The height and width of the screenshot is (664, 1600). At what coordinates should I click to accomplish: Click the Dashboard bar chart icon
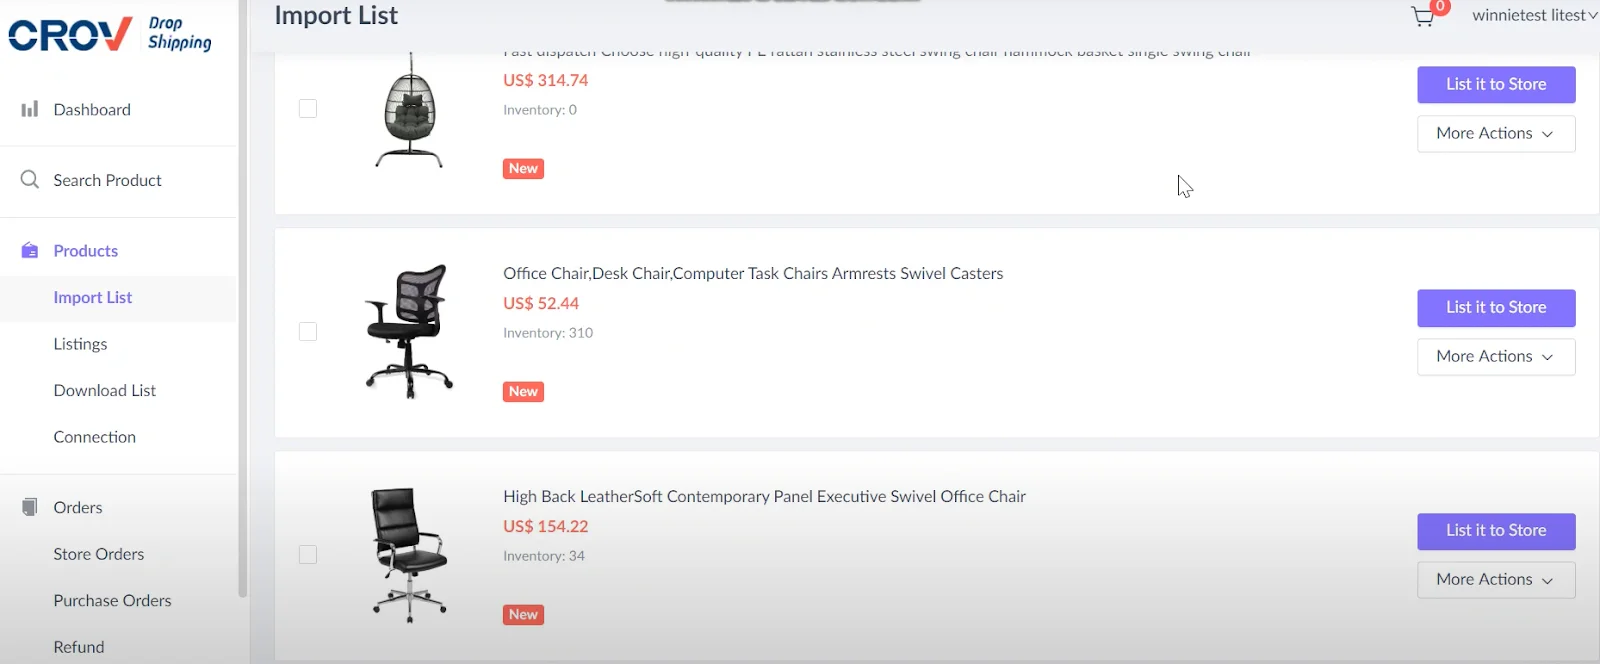(30, 109)
